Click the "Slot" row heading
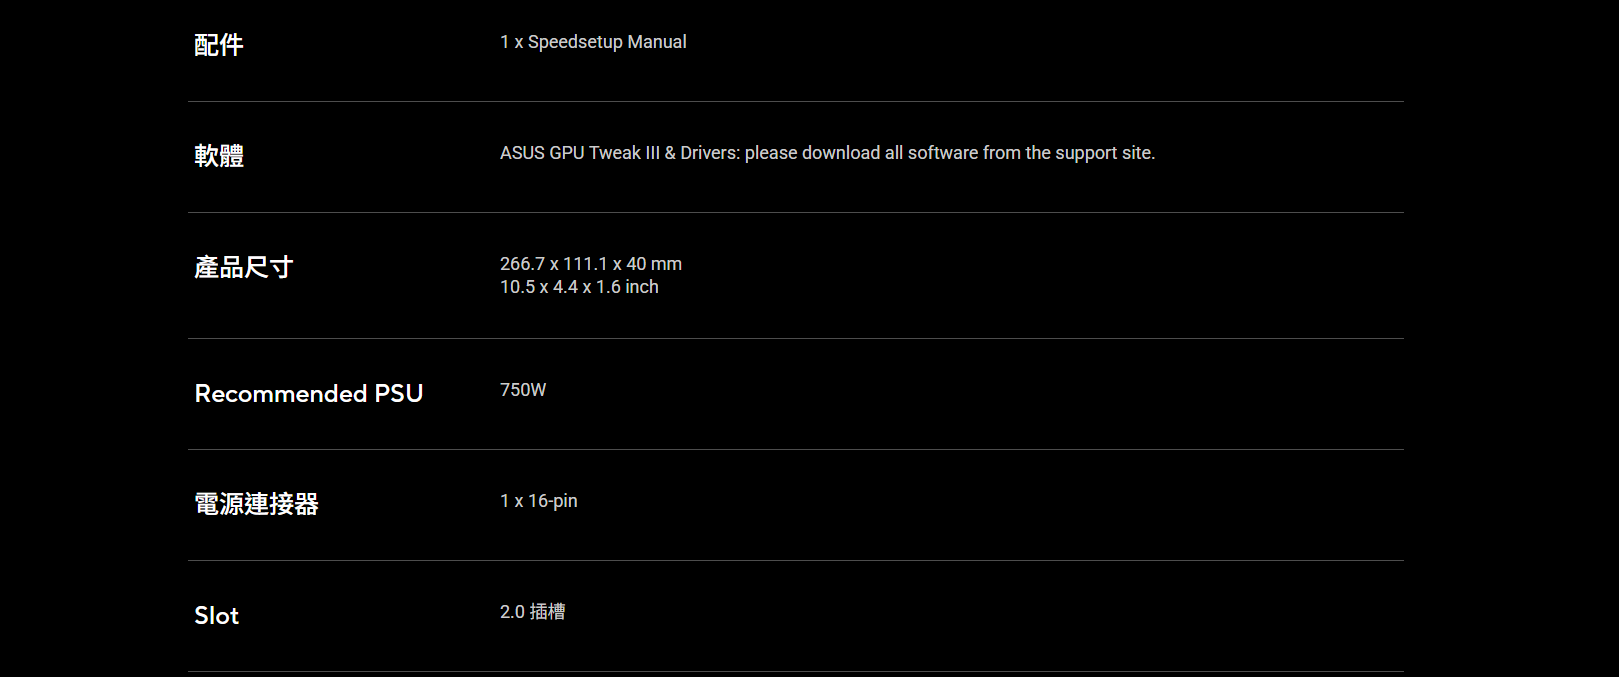The width and height of the screenshot is (1619, 677). [217, 615]
